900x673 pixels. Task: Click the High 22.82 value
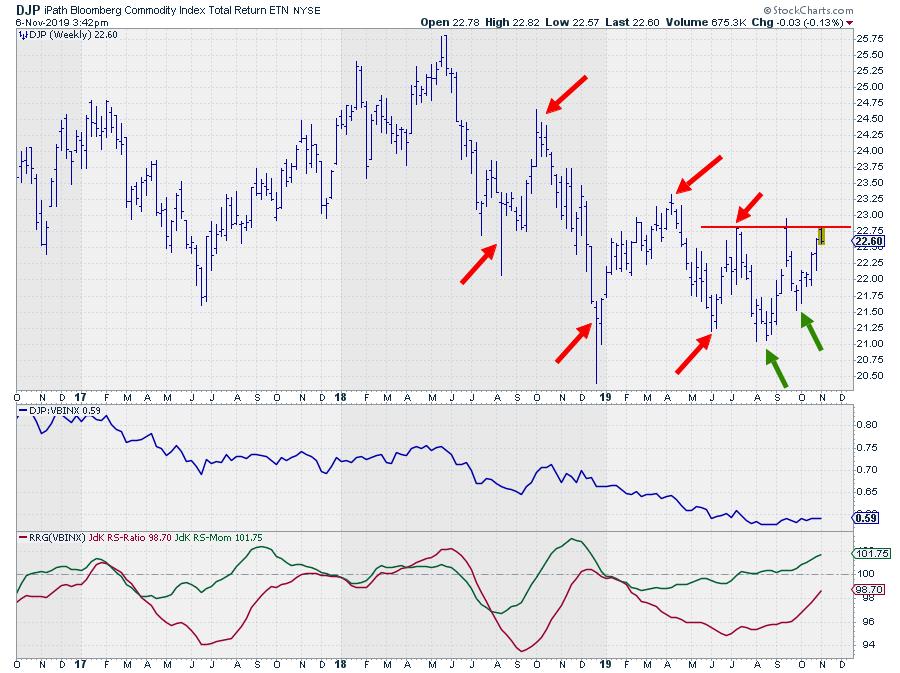click(x=513, y=22)
